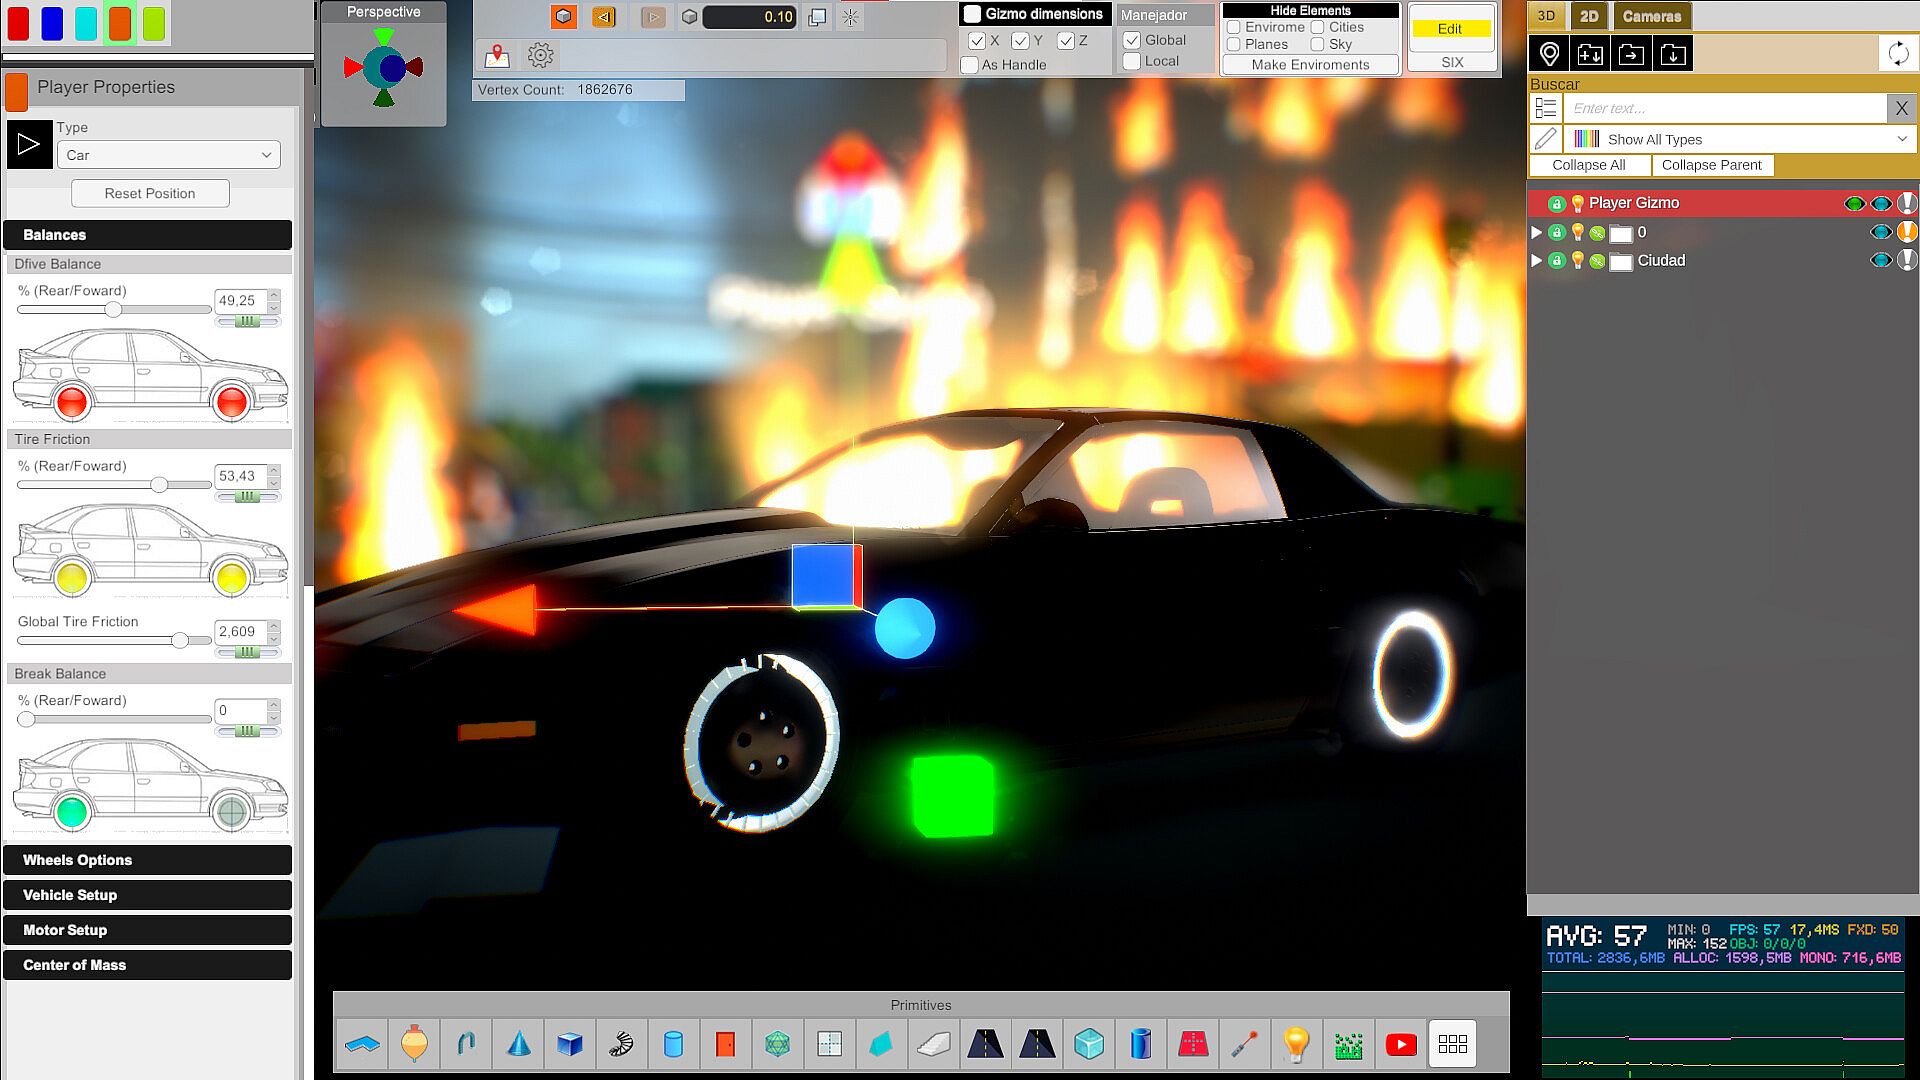The image size is (1920, 1080).
Task: Choose the spiral staircase primitive
Action: click(x=621, y=1044)
